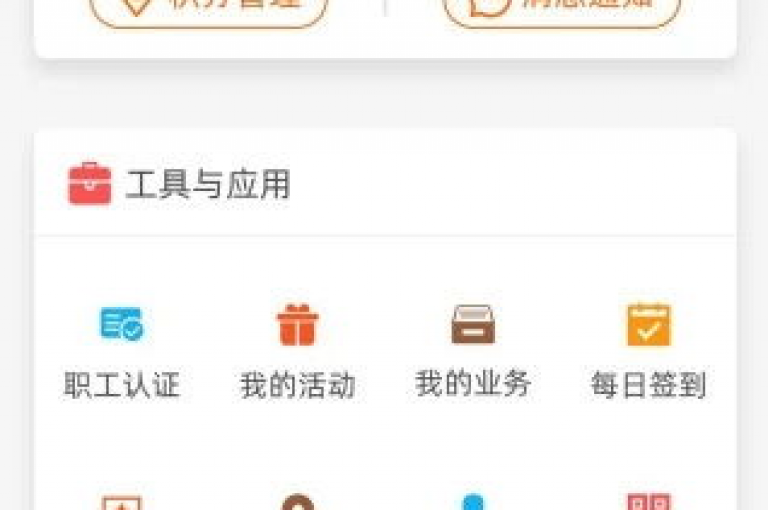Open the 我的活动 label
The image size is (768, 510).
click(x=298, y=385)
